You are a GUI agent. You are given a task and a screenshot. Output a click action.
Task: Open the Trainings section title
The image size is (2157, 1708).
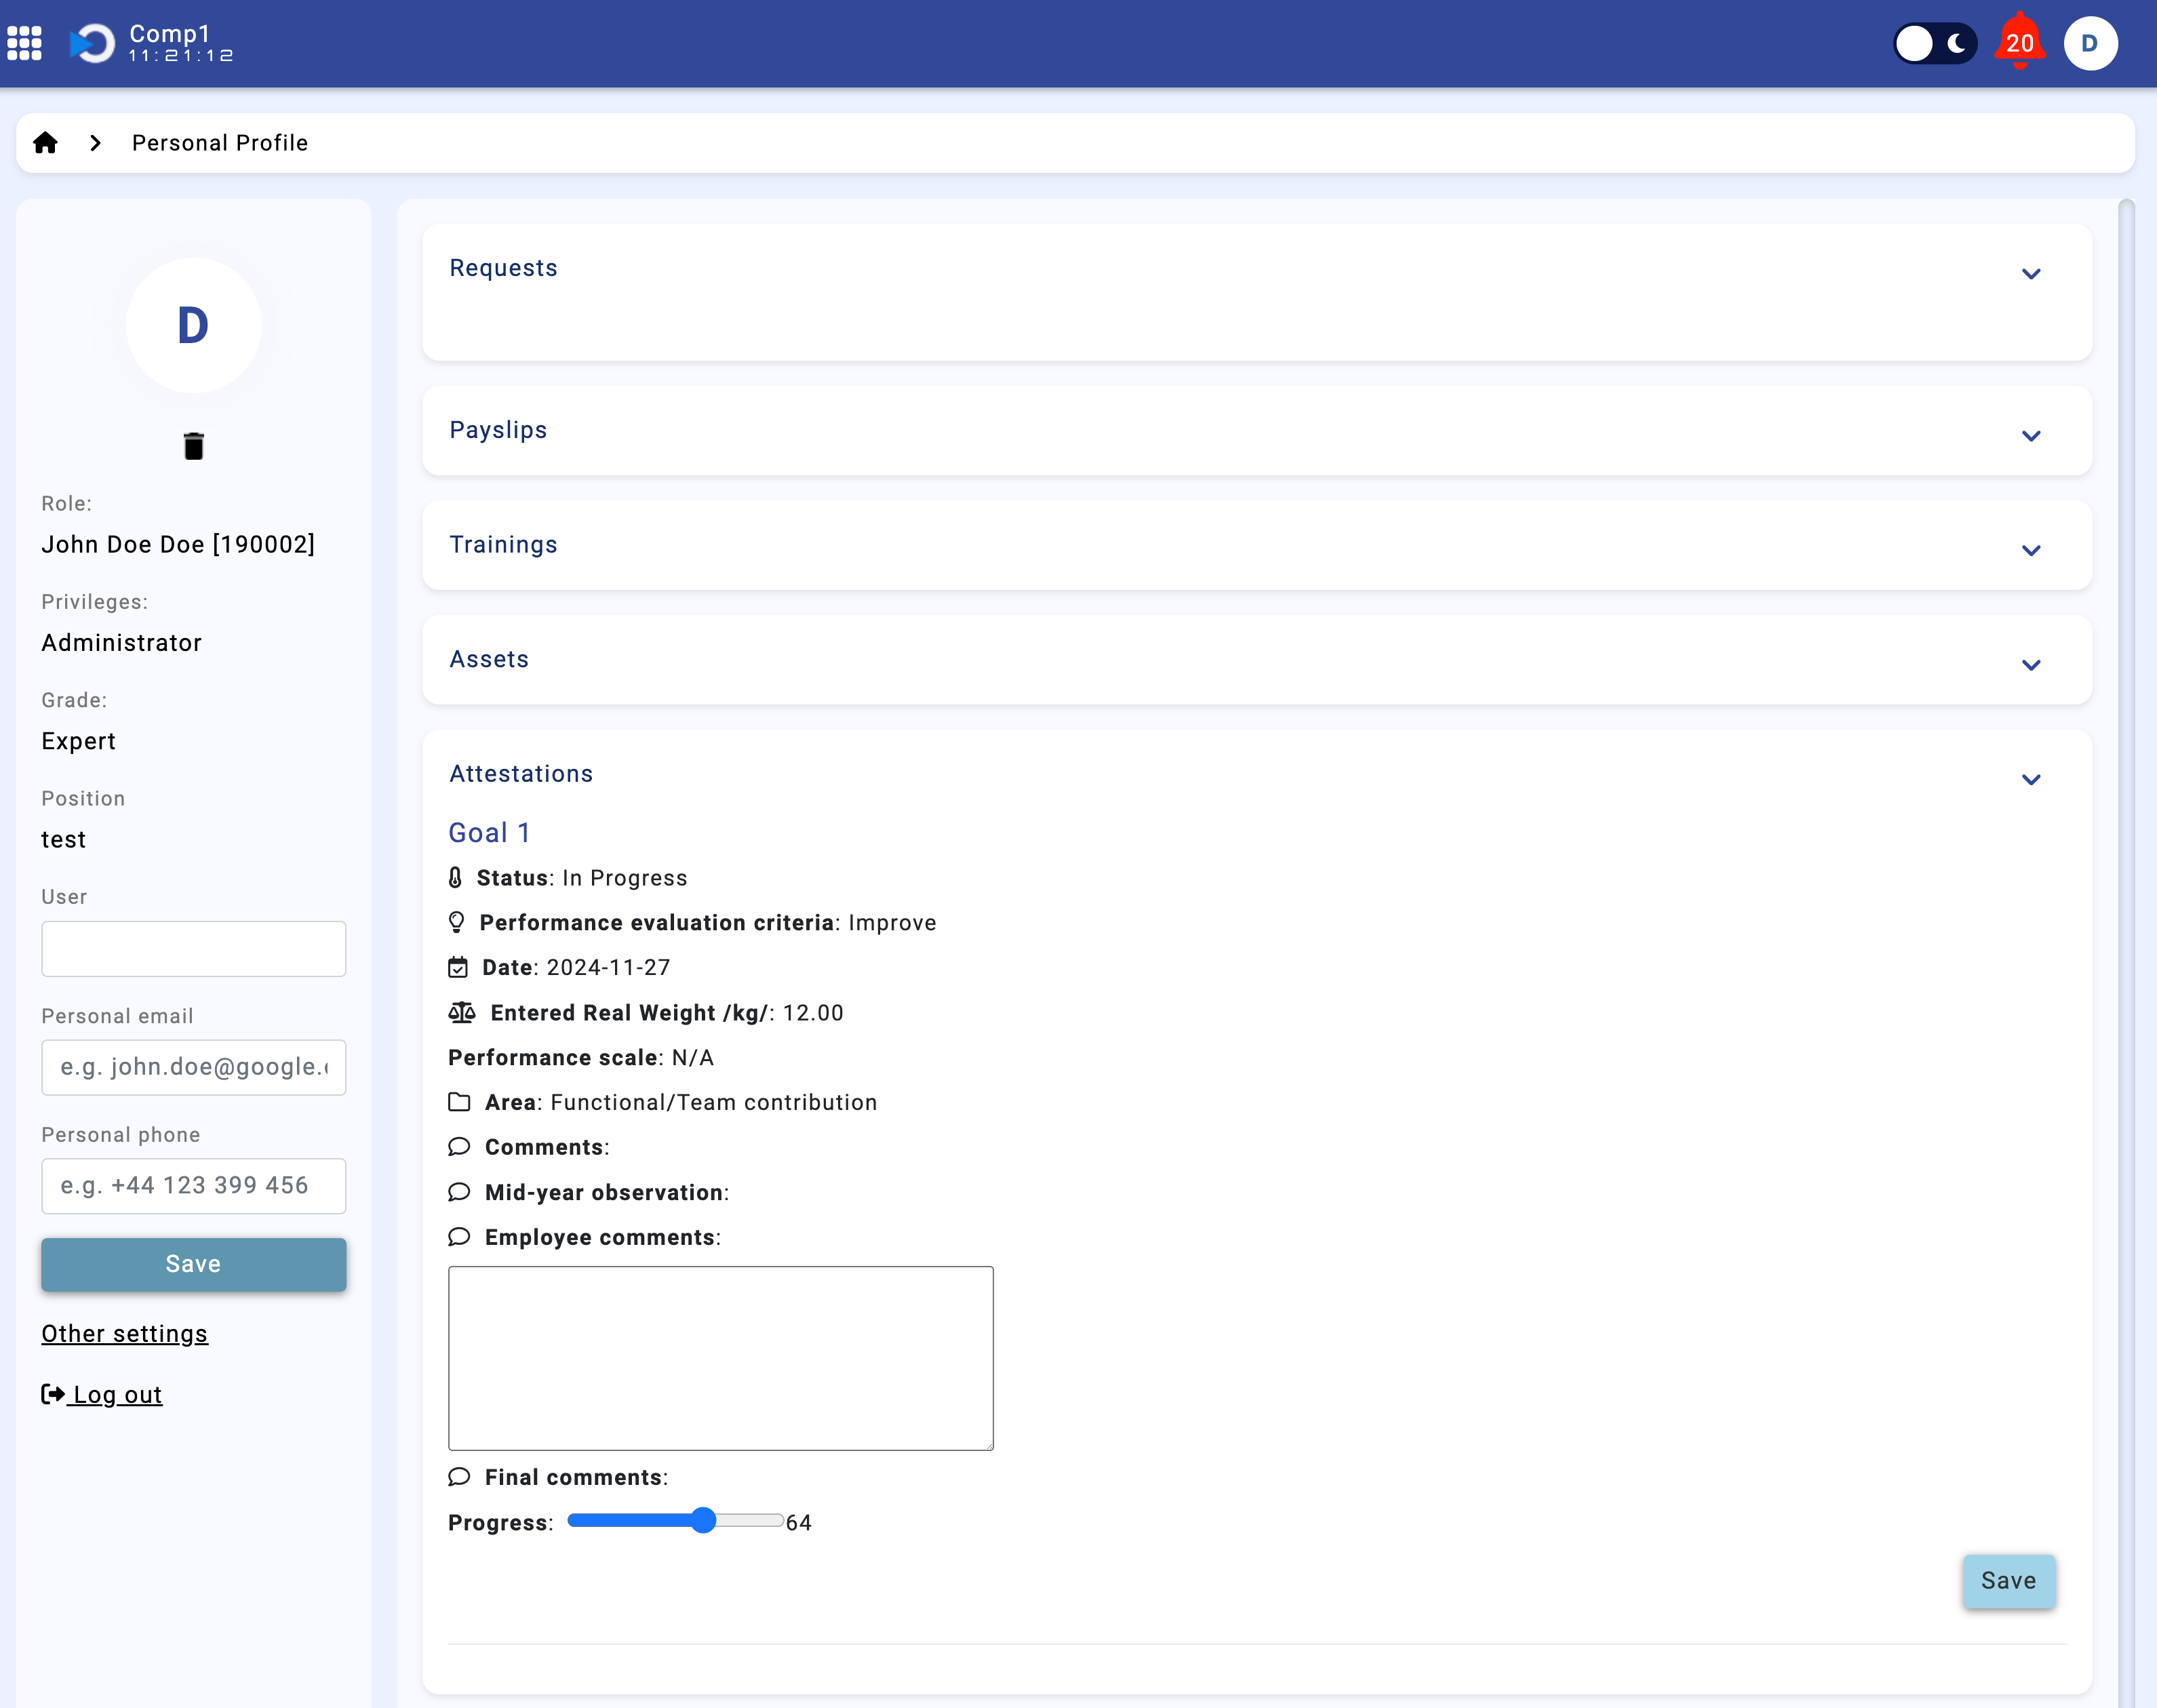click(x=503, y=544)
